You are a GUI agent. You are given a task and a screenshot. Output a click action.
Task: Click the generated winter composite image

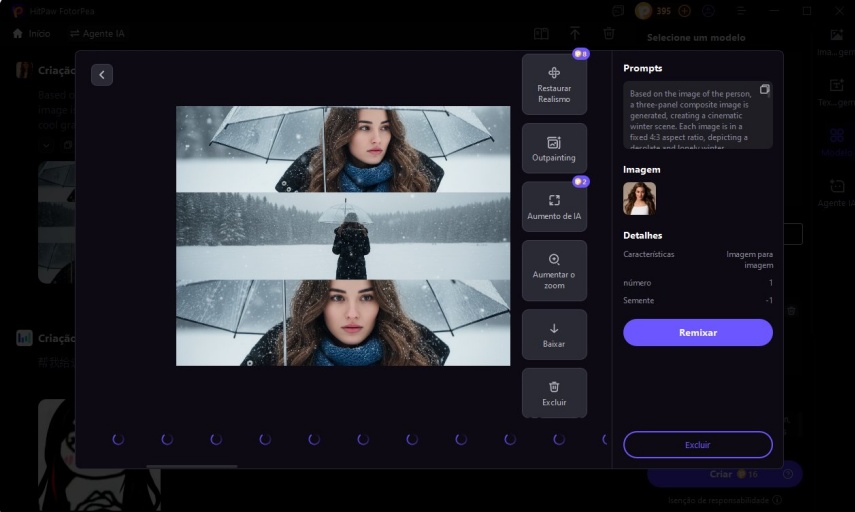pos(343,236)
